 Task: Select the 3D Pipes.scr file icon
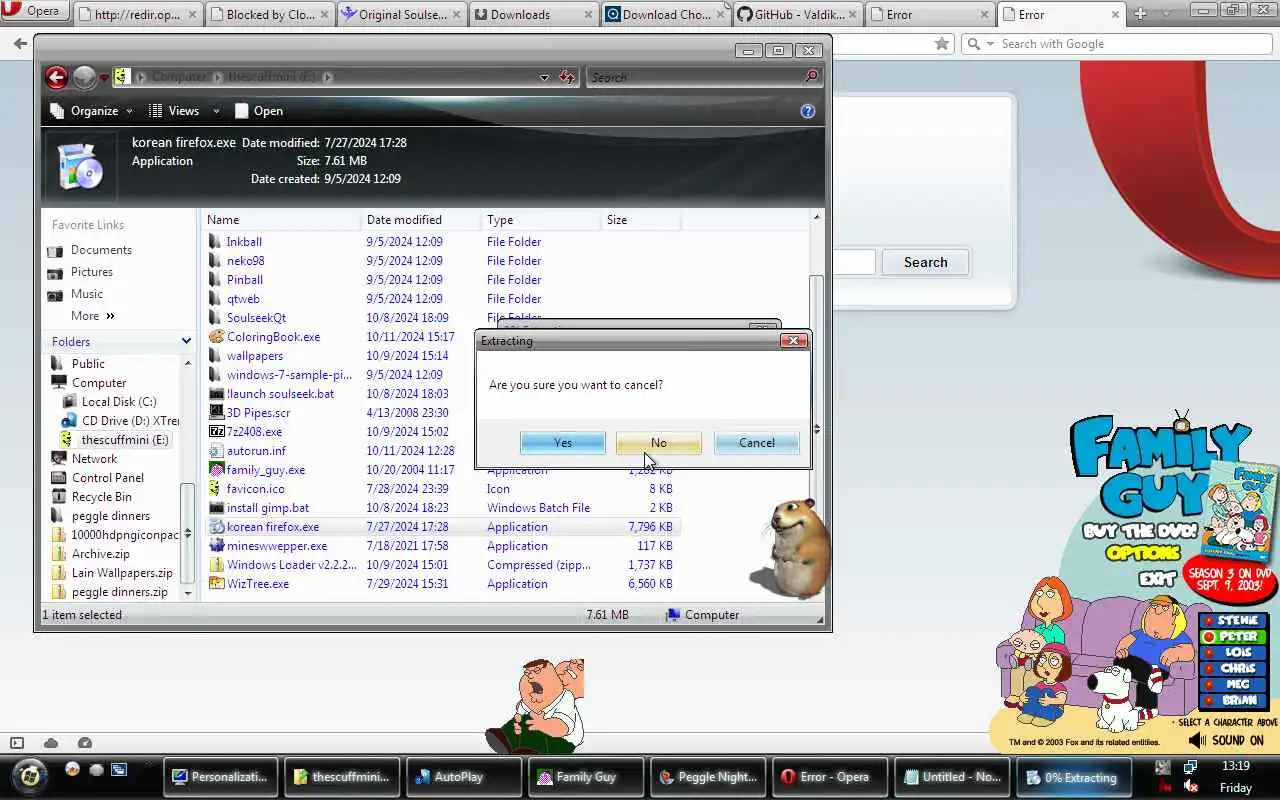tap(216, 413)
